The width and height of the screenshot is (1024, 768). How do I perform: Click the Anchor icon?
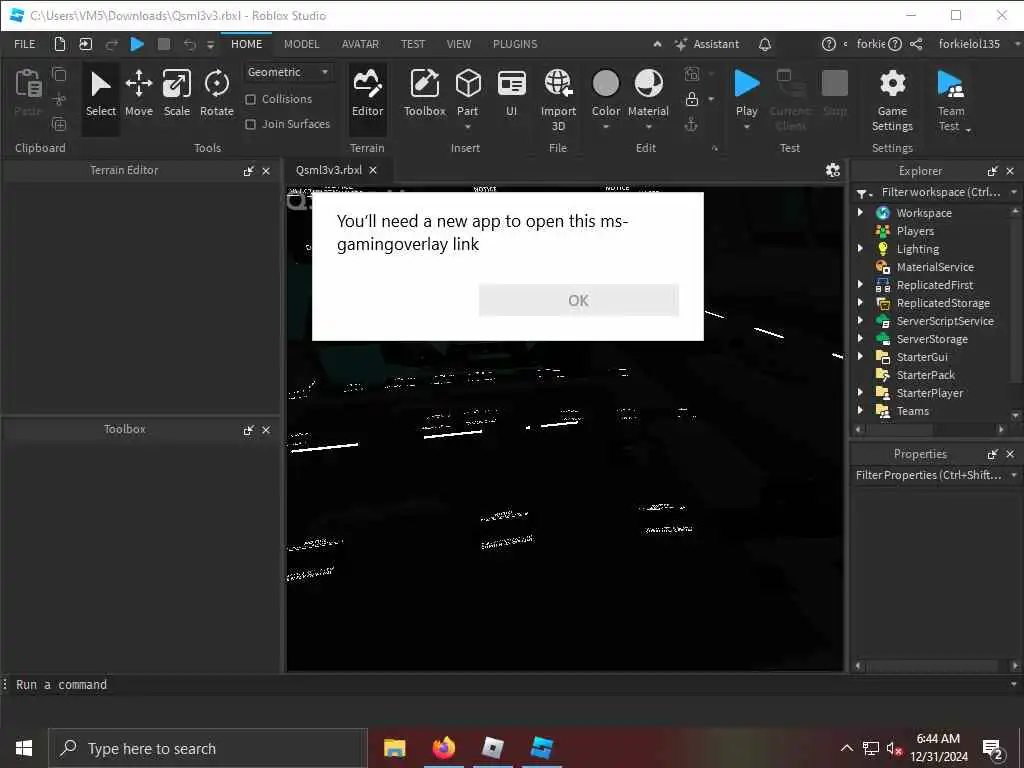click(692, 124)
